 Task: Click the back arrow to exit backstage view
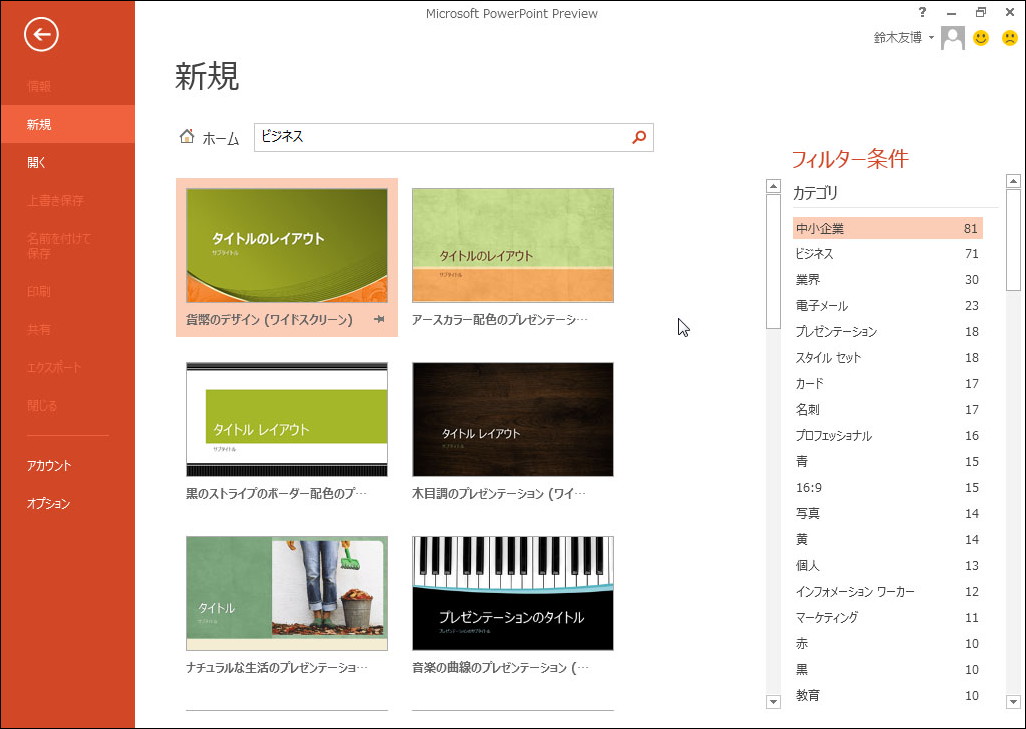[x=39, y=35]
